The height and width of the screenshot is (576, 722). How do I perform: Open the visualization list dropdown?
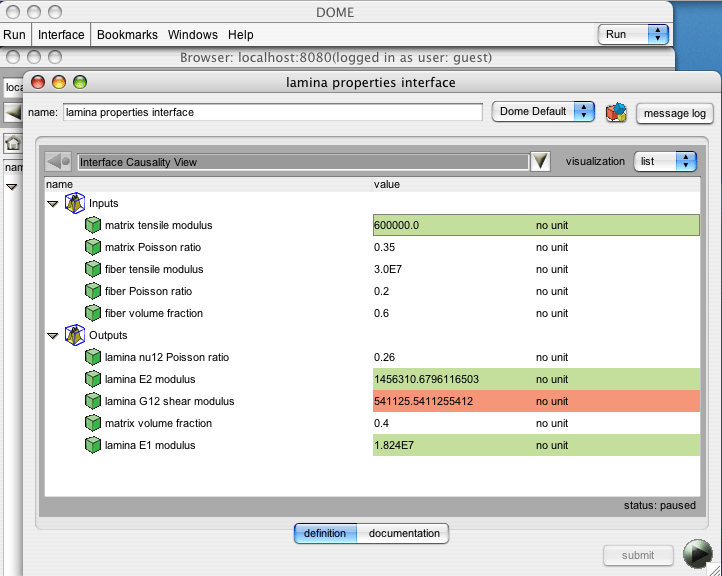point(665,161)
